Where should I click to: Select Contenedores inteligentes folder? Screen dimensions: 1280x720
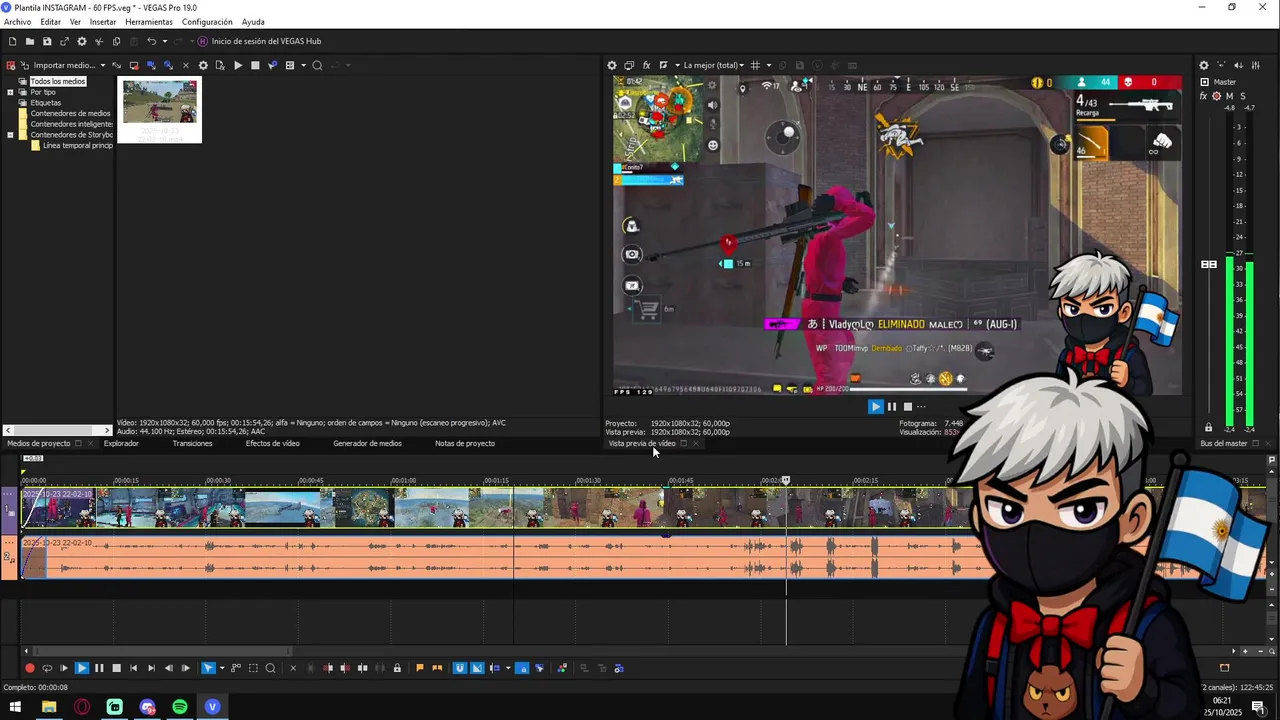(x=71, y=124)
